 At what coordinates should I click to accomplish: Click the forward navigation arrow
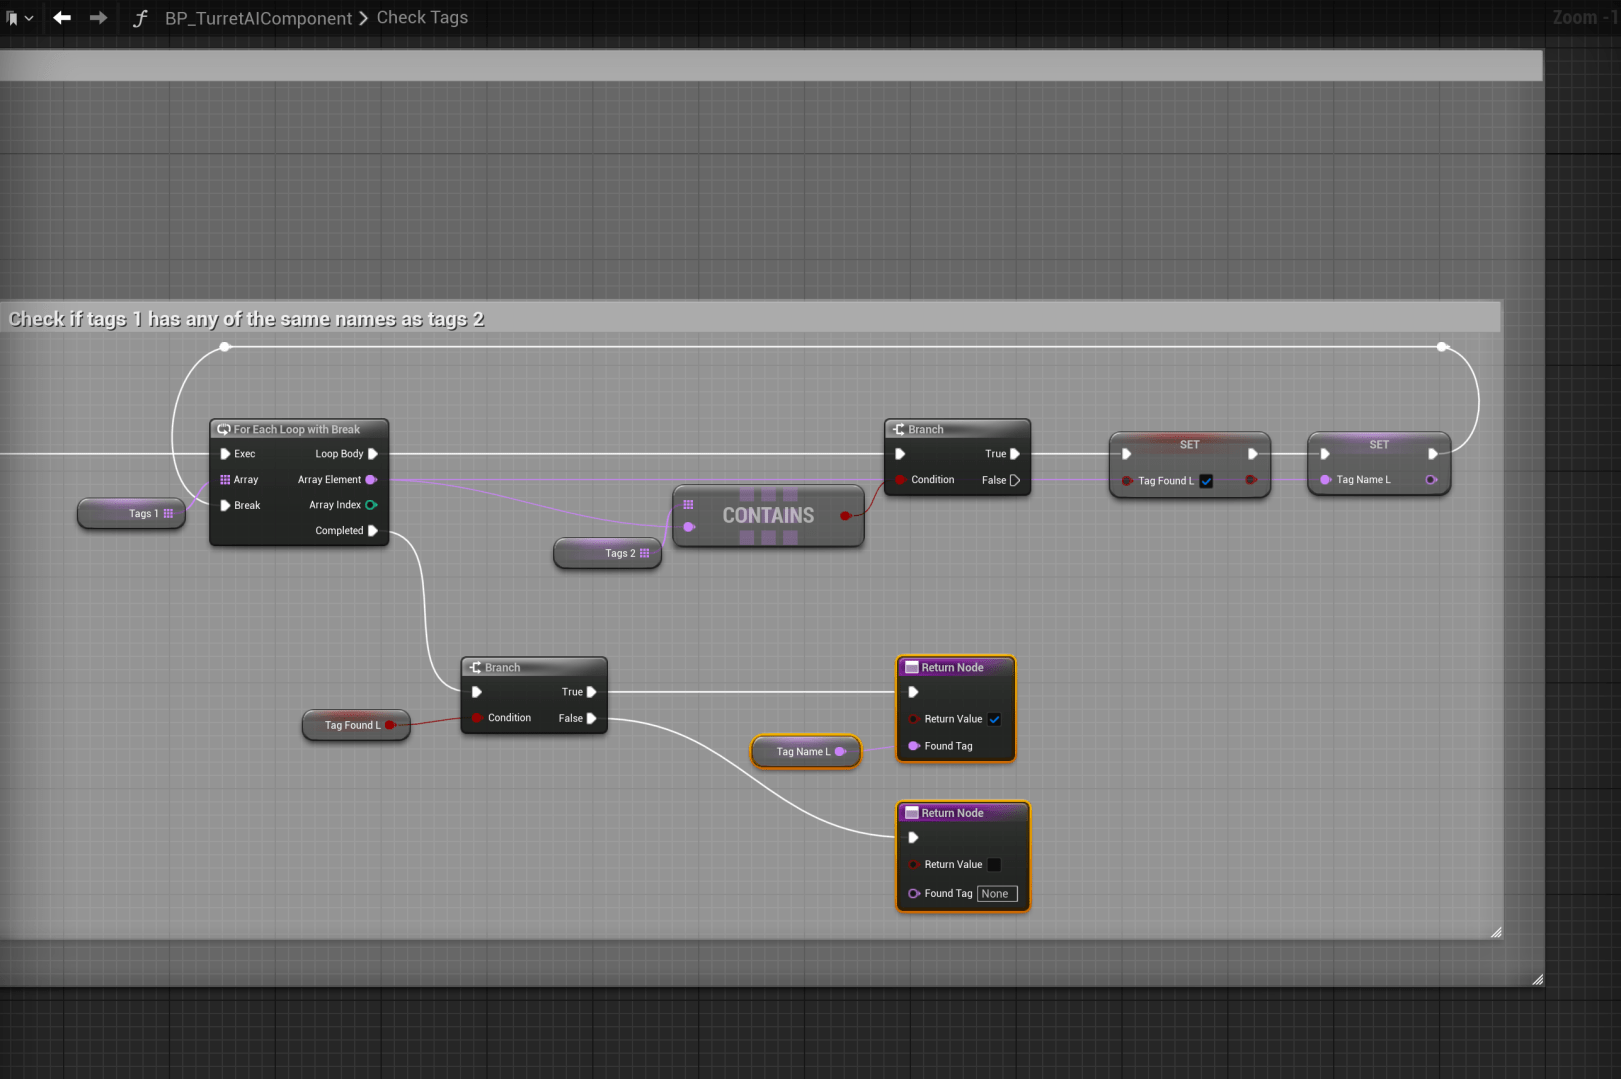coord(98,18)
